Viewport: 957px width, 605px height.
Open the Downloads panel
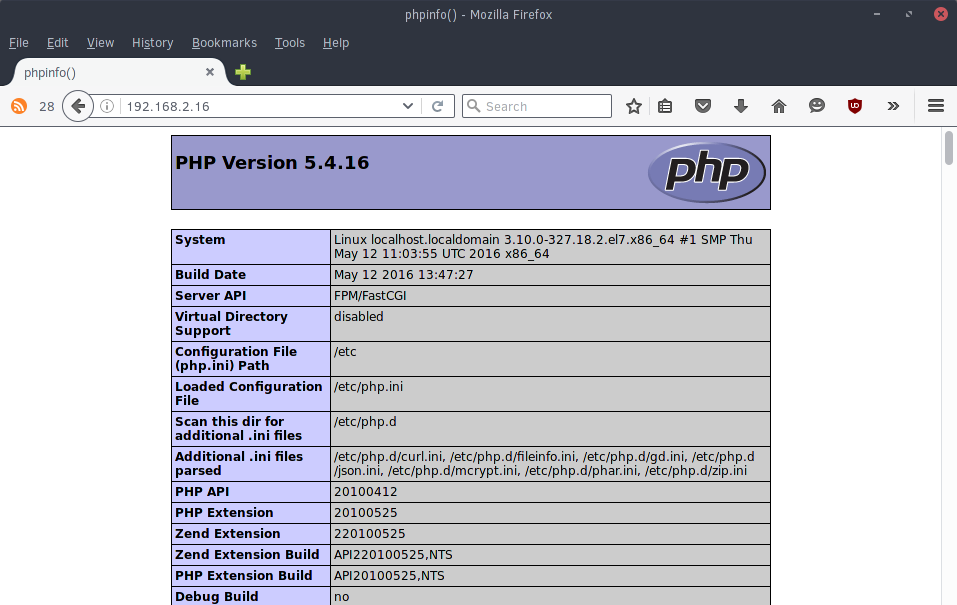click(741, 106)
